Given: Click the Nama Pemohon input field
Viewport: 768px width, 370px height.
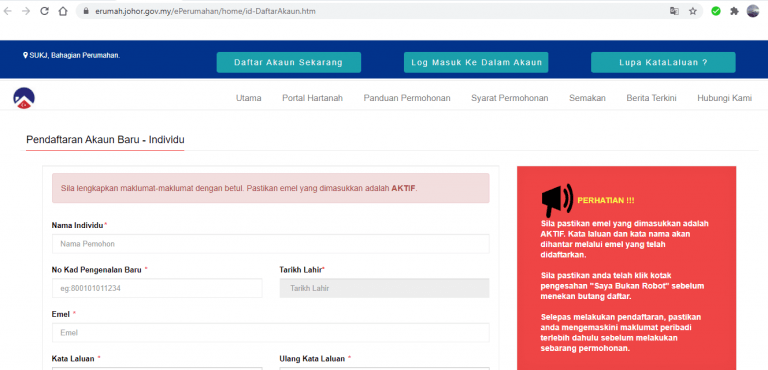Looking at the screenshot, I should tap(270, 244).
